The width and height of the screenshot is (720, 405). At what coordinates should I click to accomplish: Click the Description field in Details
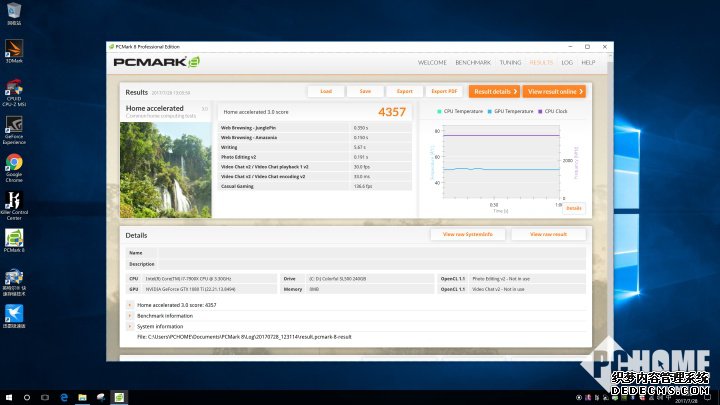[x=371, y=264]
